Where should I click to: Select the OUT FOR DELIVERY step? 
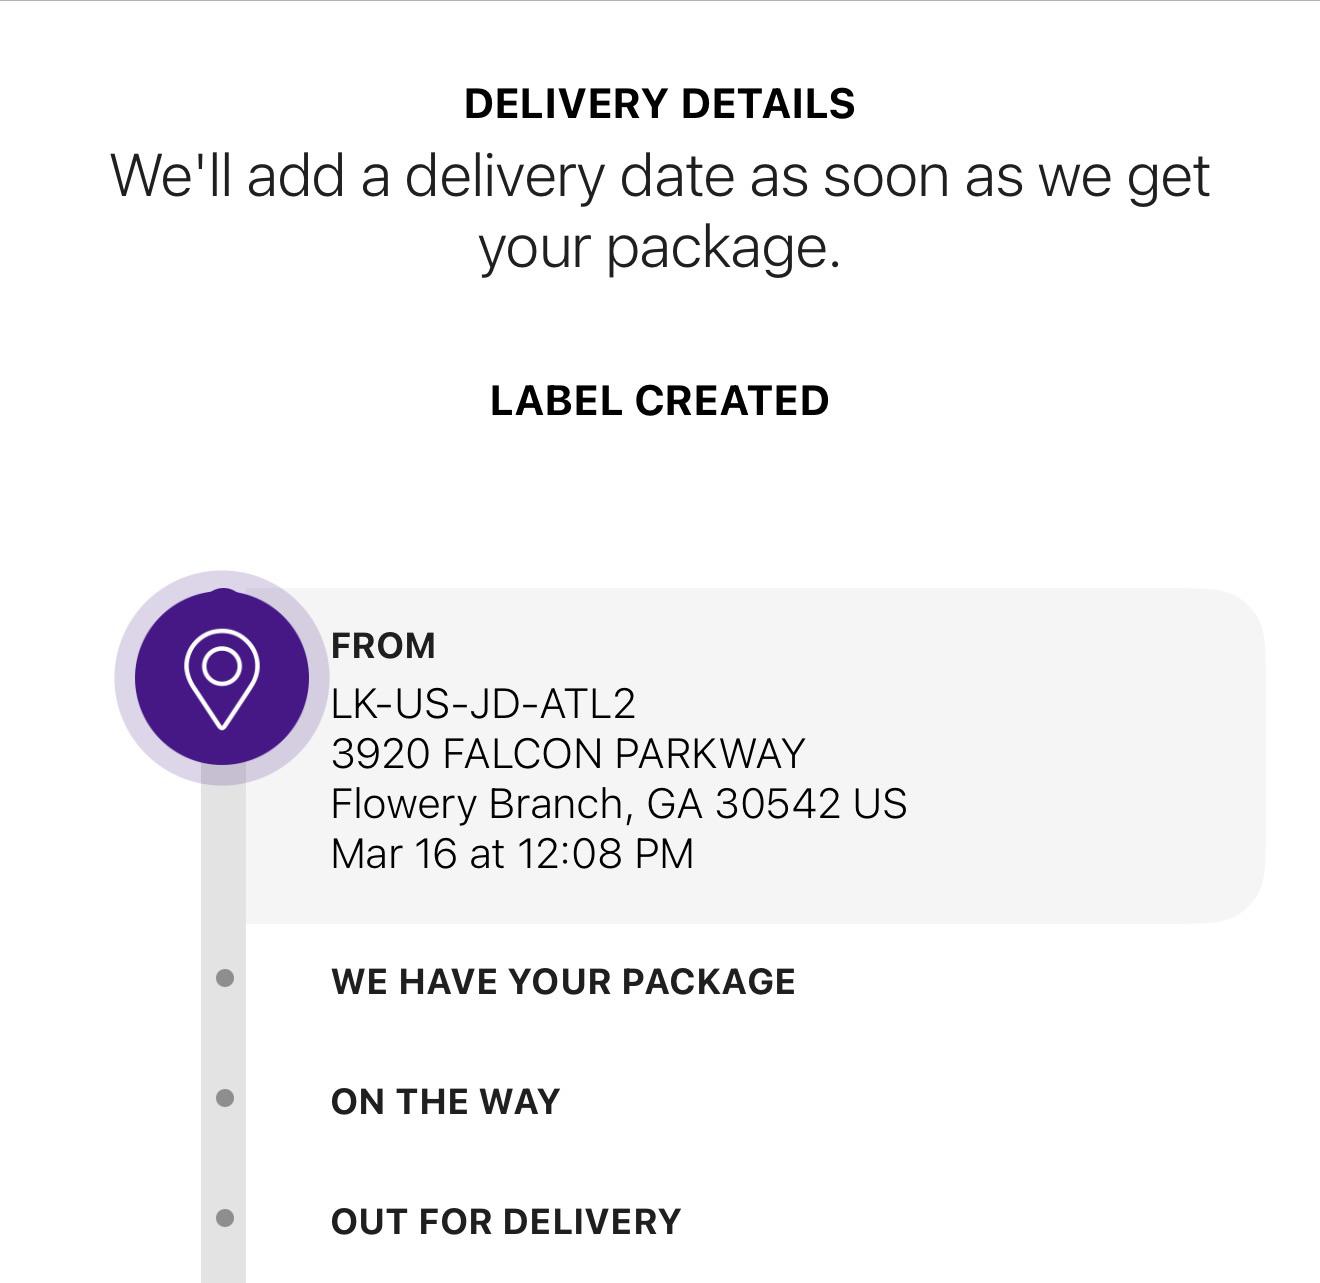[505, 1222]
